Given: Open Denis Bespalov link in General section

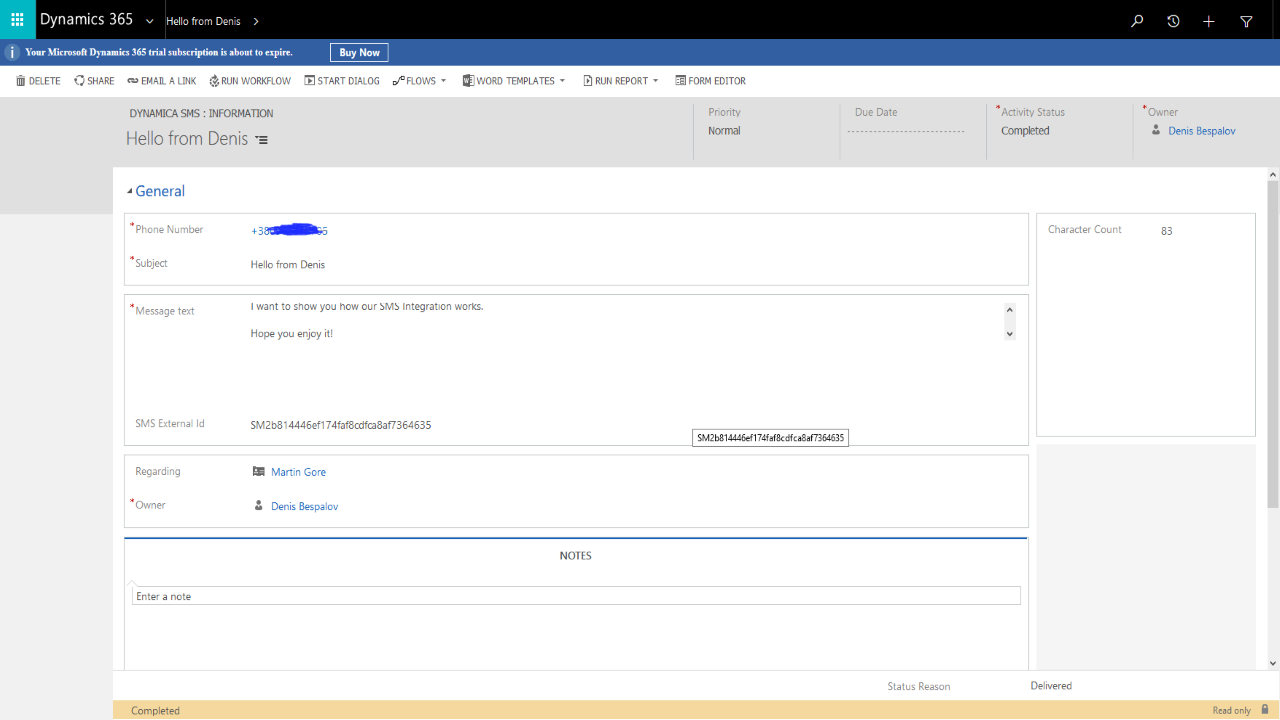Looking at the screenshot, I should 304,506.
